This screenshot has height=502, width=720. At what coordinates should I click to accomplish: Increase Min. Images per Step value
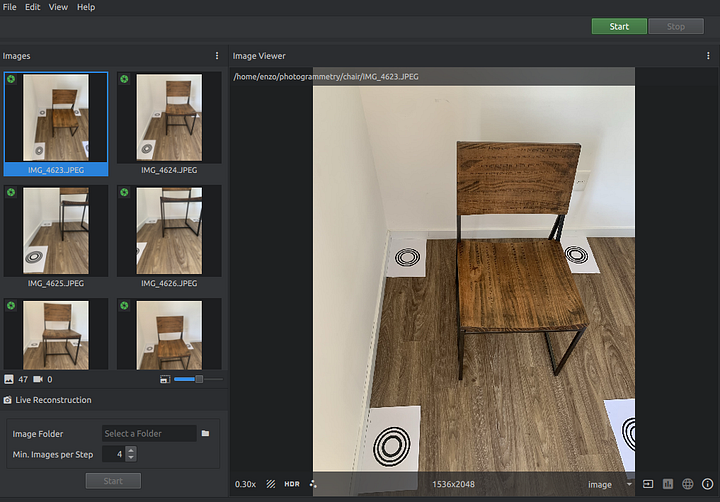[x=131, y=450]
